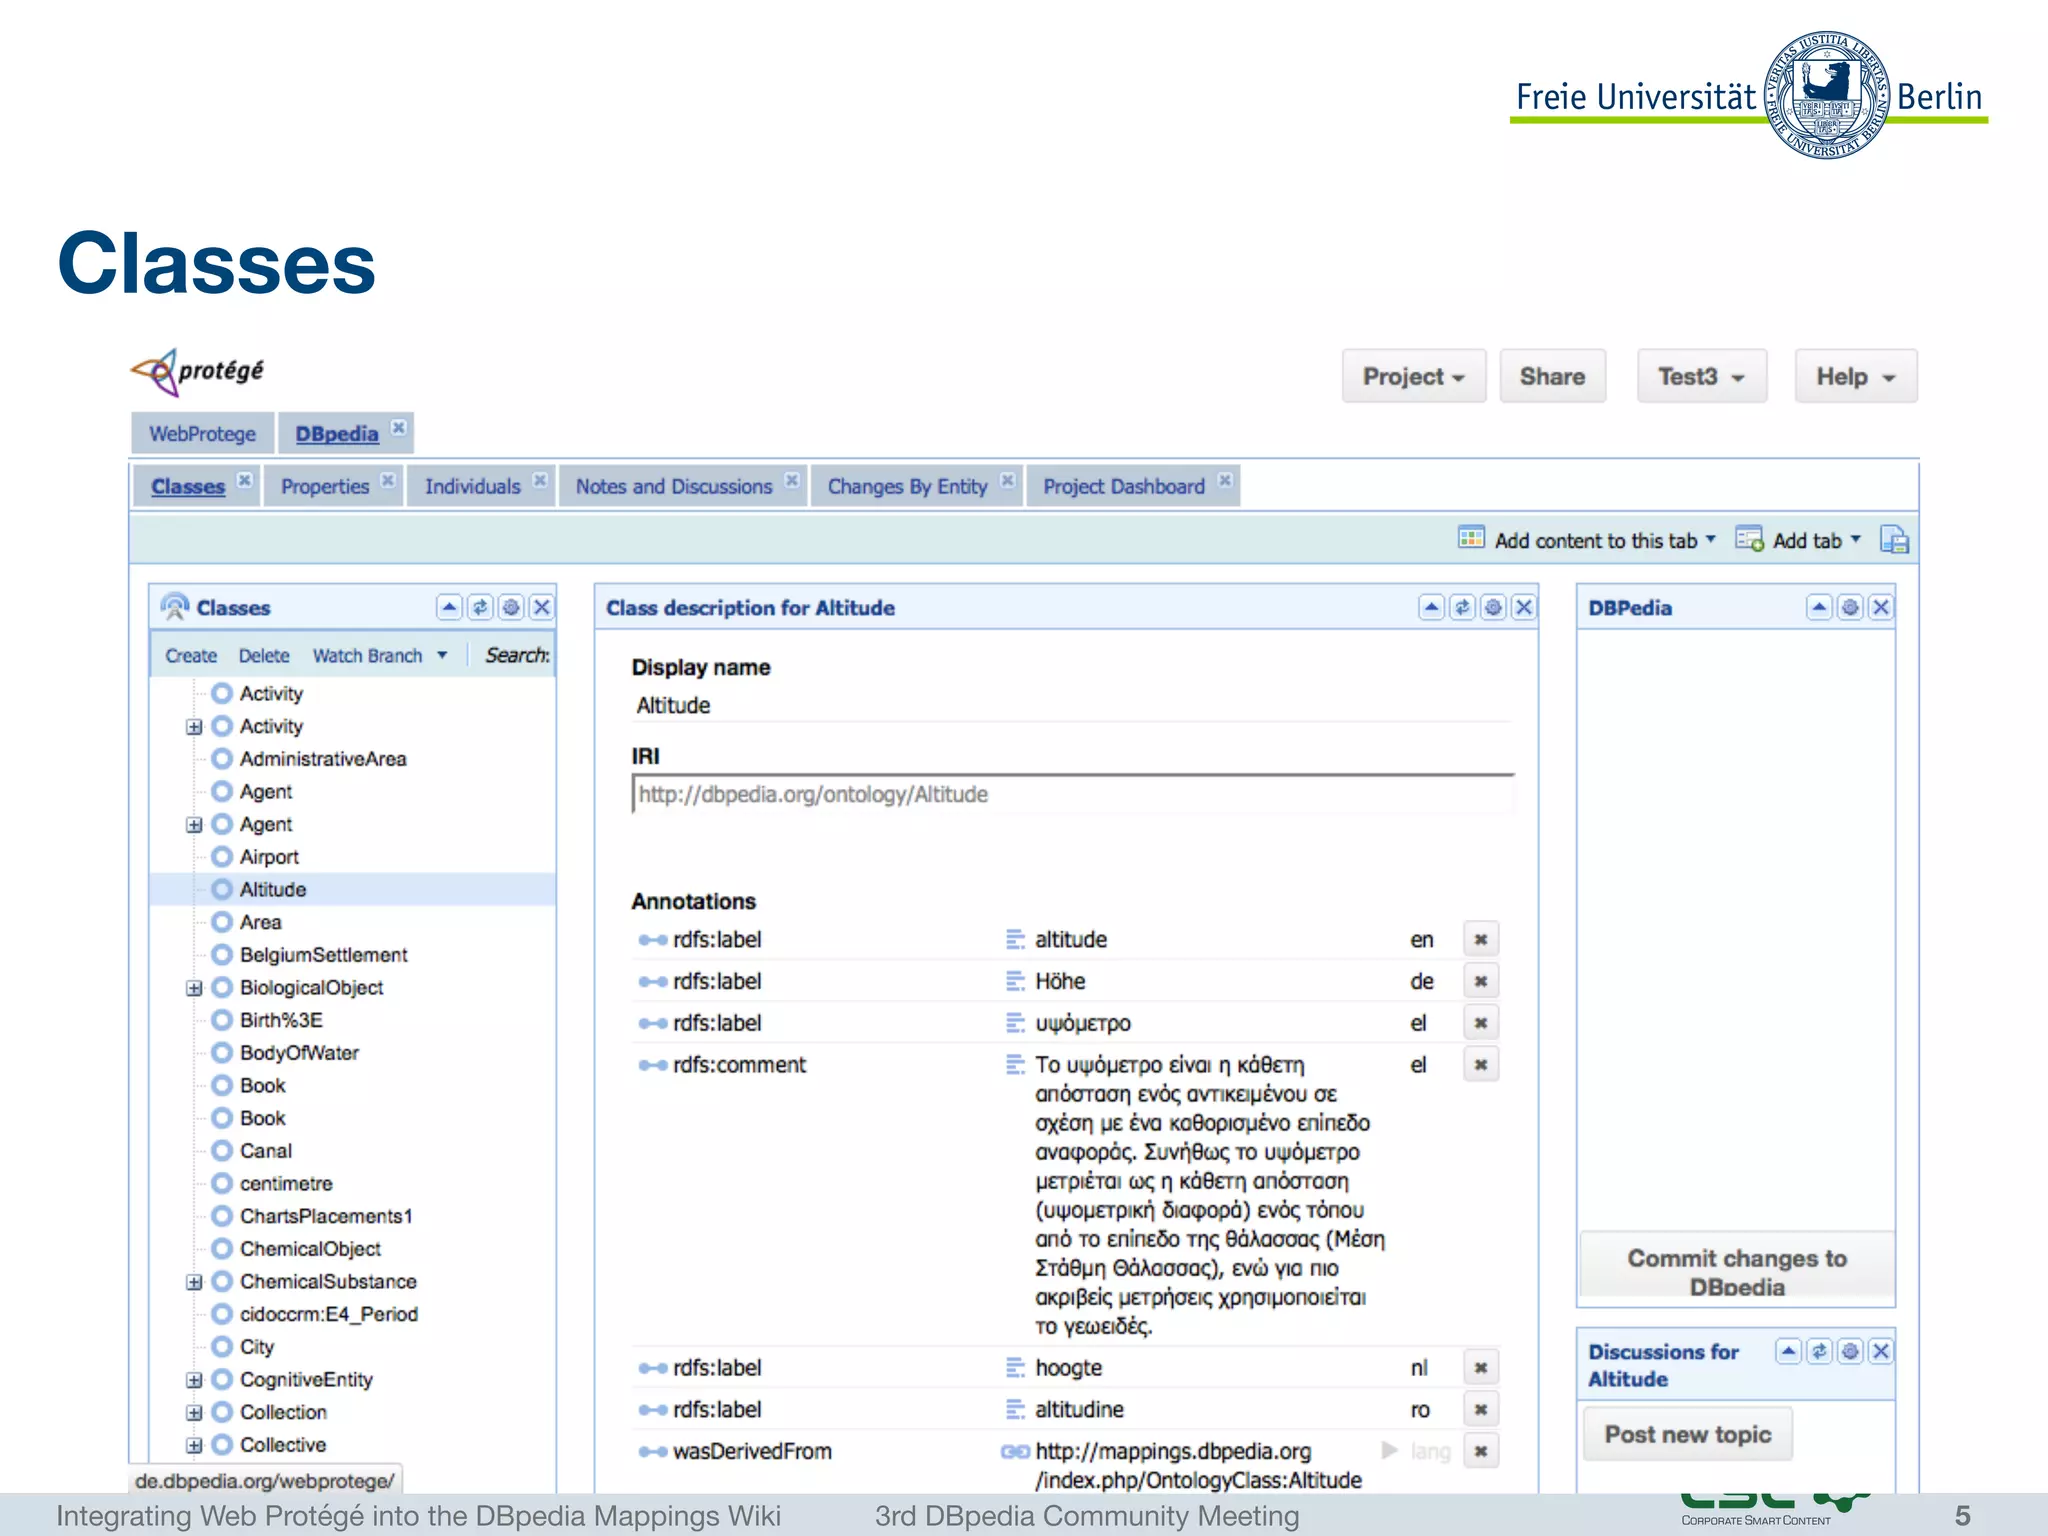Open the Notes and Discussions tab
The image size is (2048, 1536).
pyautogui.click(x=674, y=487)
